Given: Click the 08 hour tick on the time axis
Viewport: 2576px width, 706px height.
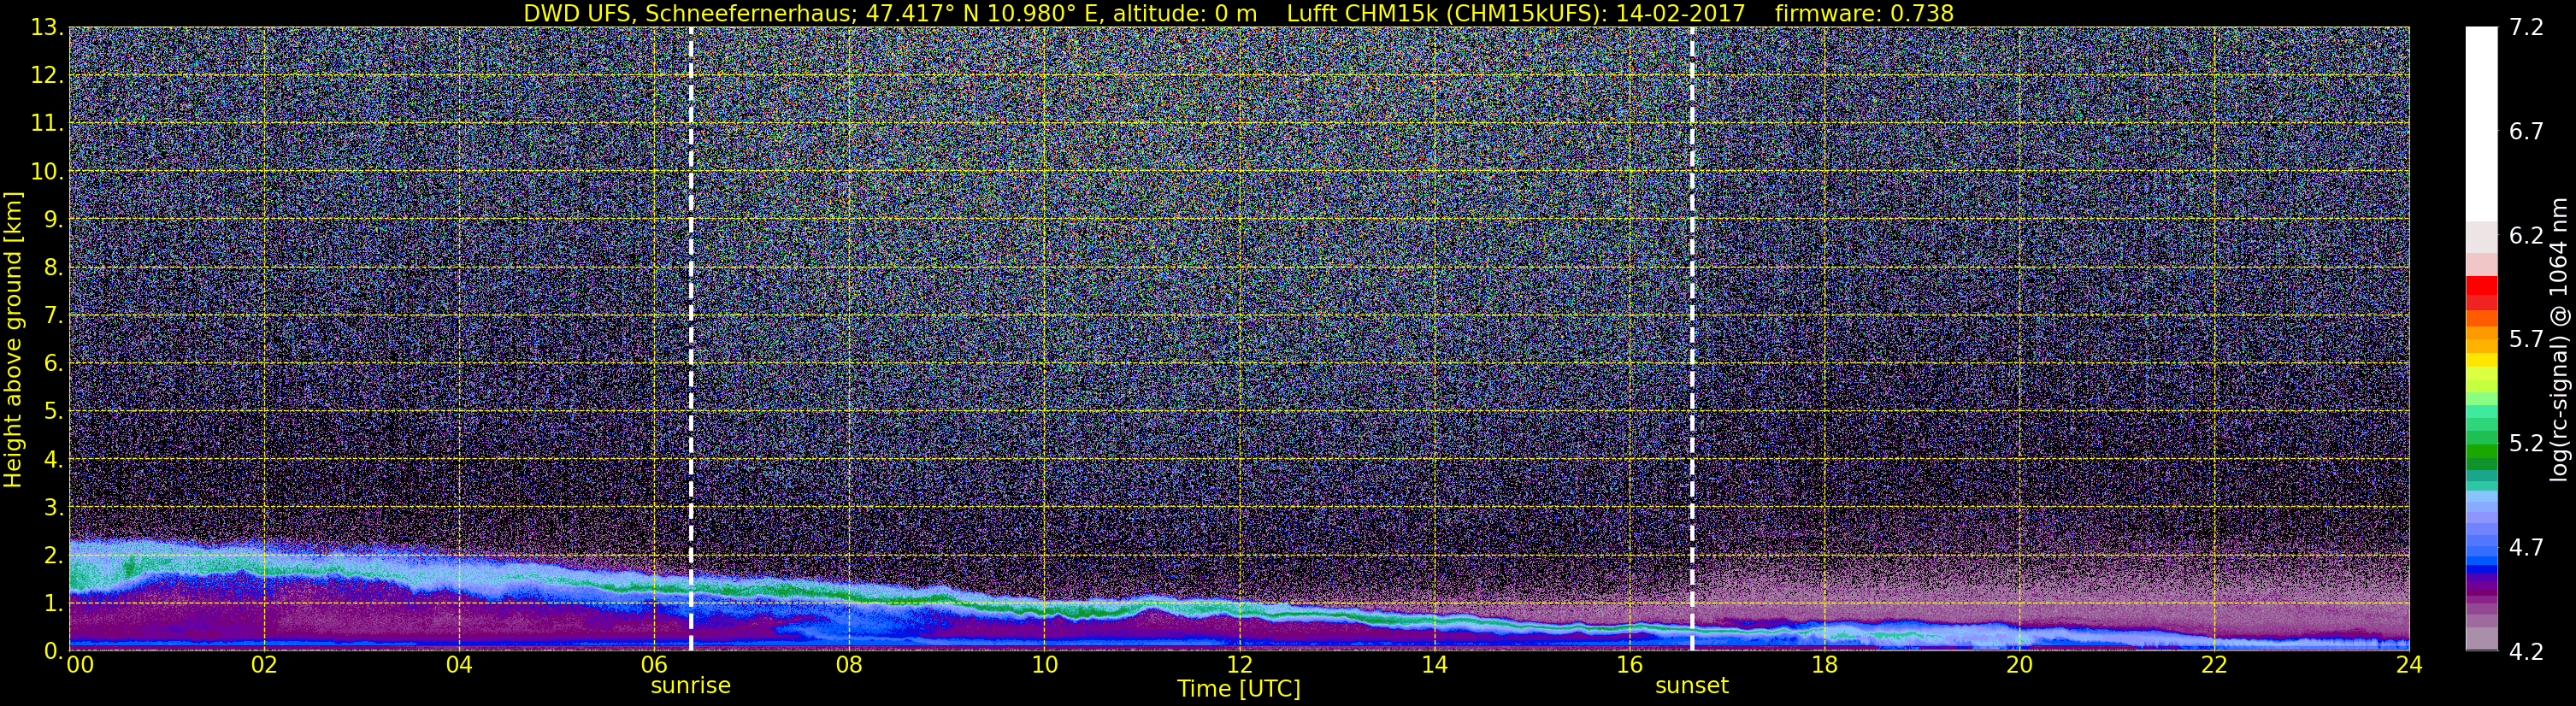Looking at the screenshot, I should click(x=849, y=665).
